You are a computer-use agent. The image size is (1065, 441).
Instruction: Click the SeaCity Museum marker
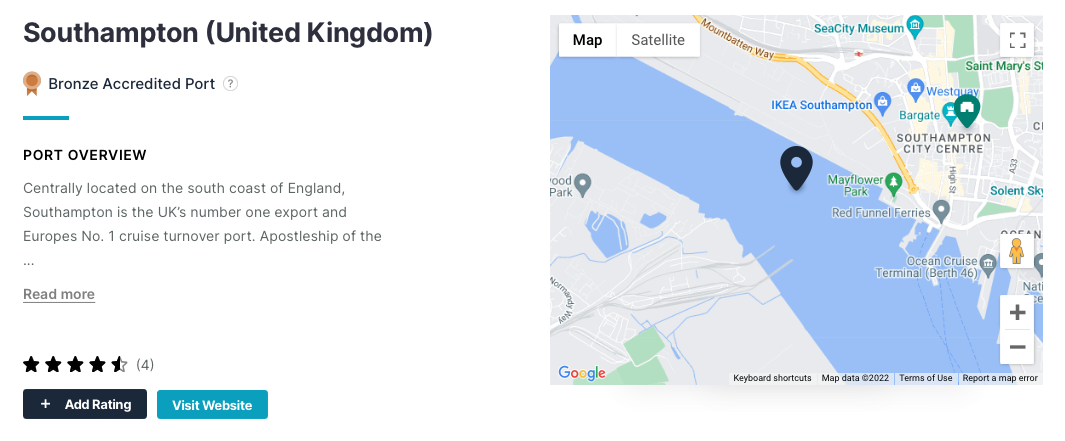(x=916, y=28)
